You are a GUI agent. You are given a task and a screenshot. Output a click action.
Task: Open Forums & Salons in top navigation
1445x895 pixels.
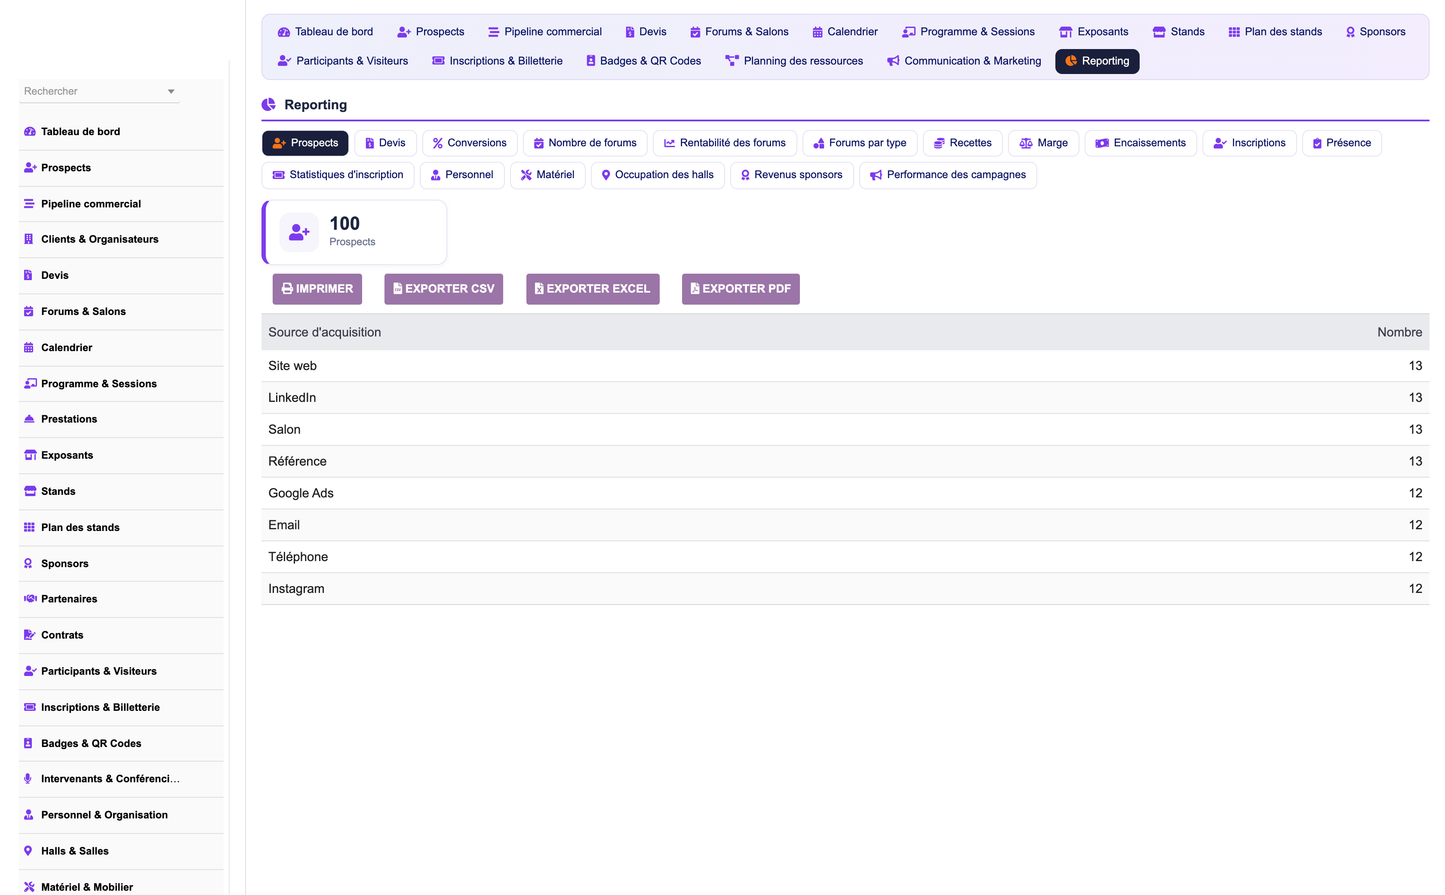coord(739,32)
